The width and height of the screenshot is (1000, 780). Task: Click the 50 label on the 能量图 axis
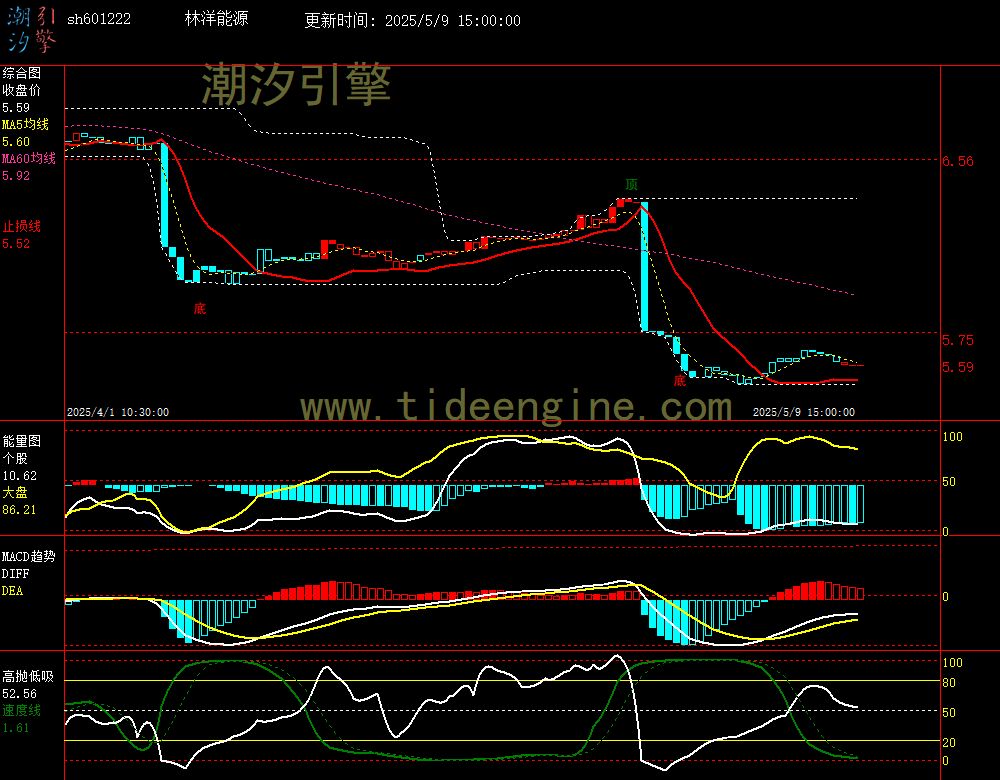point(949,482)
